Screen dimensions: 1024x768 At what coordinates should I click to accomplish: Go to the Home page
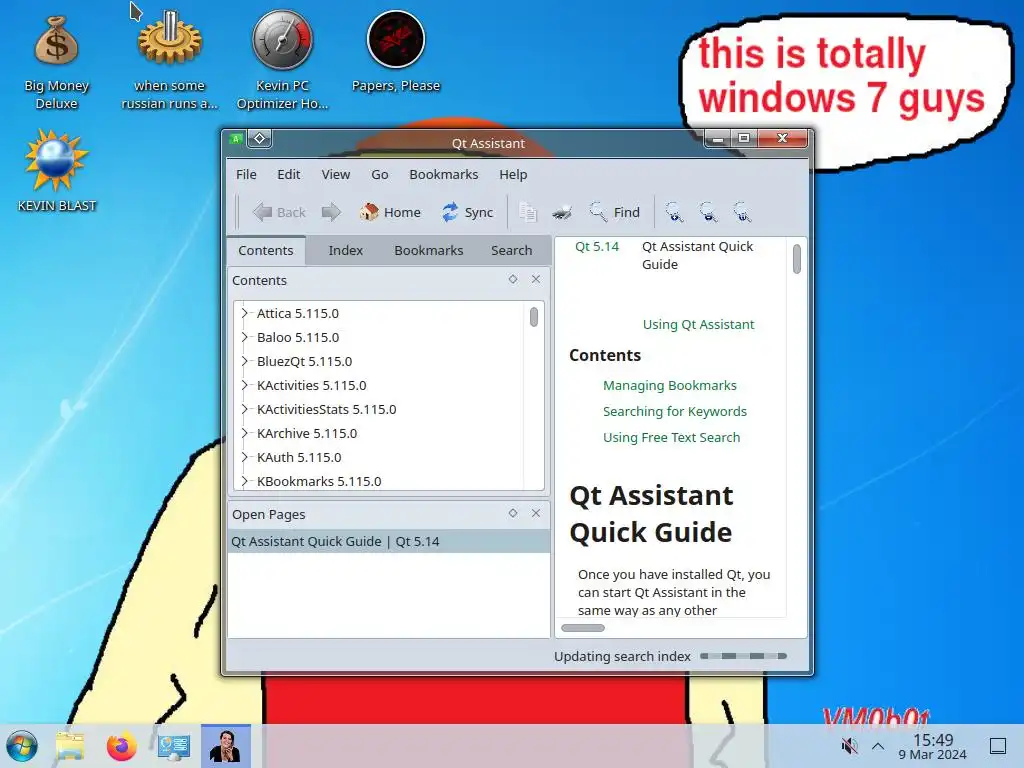click(x=390, y=212)
